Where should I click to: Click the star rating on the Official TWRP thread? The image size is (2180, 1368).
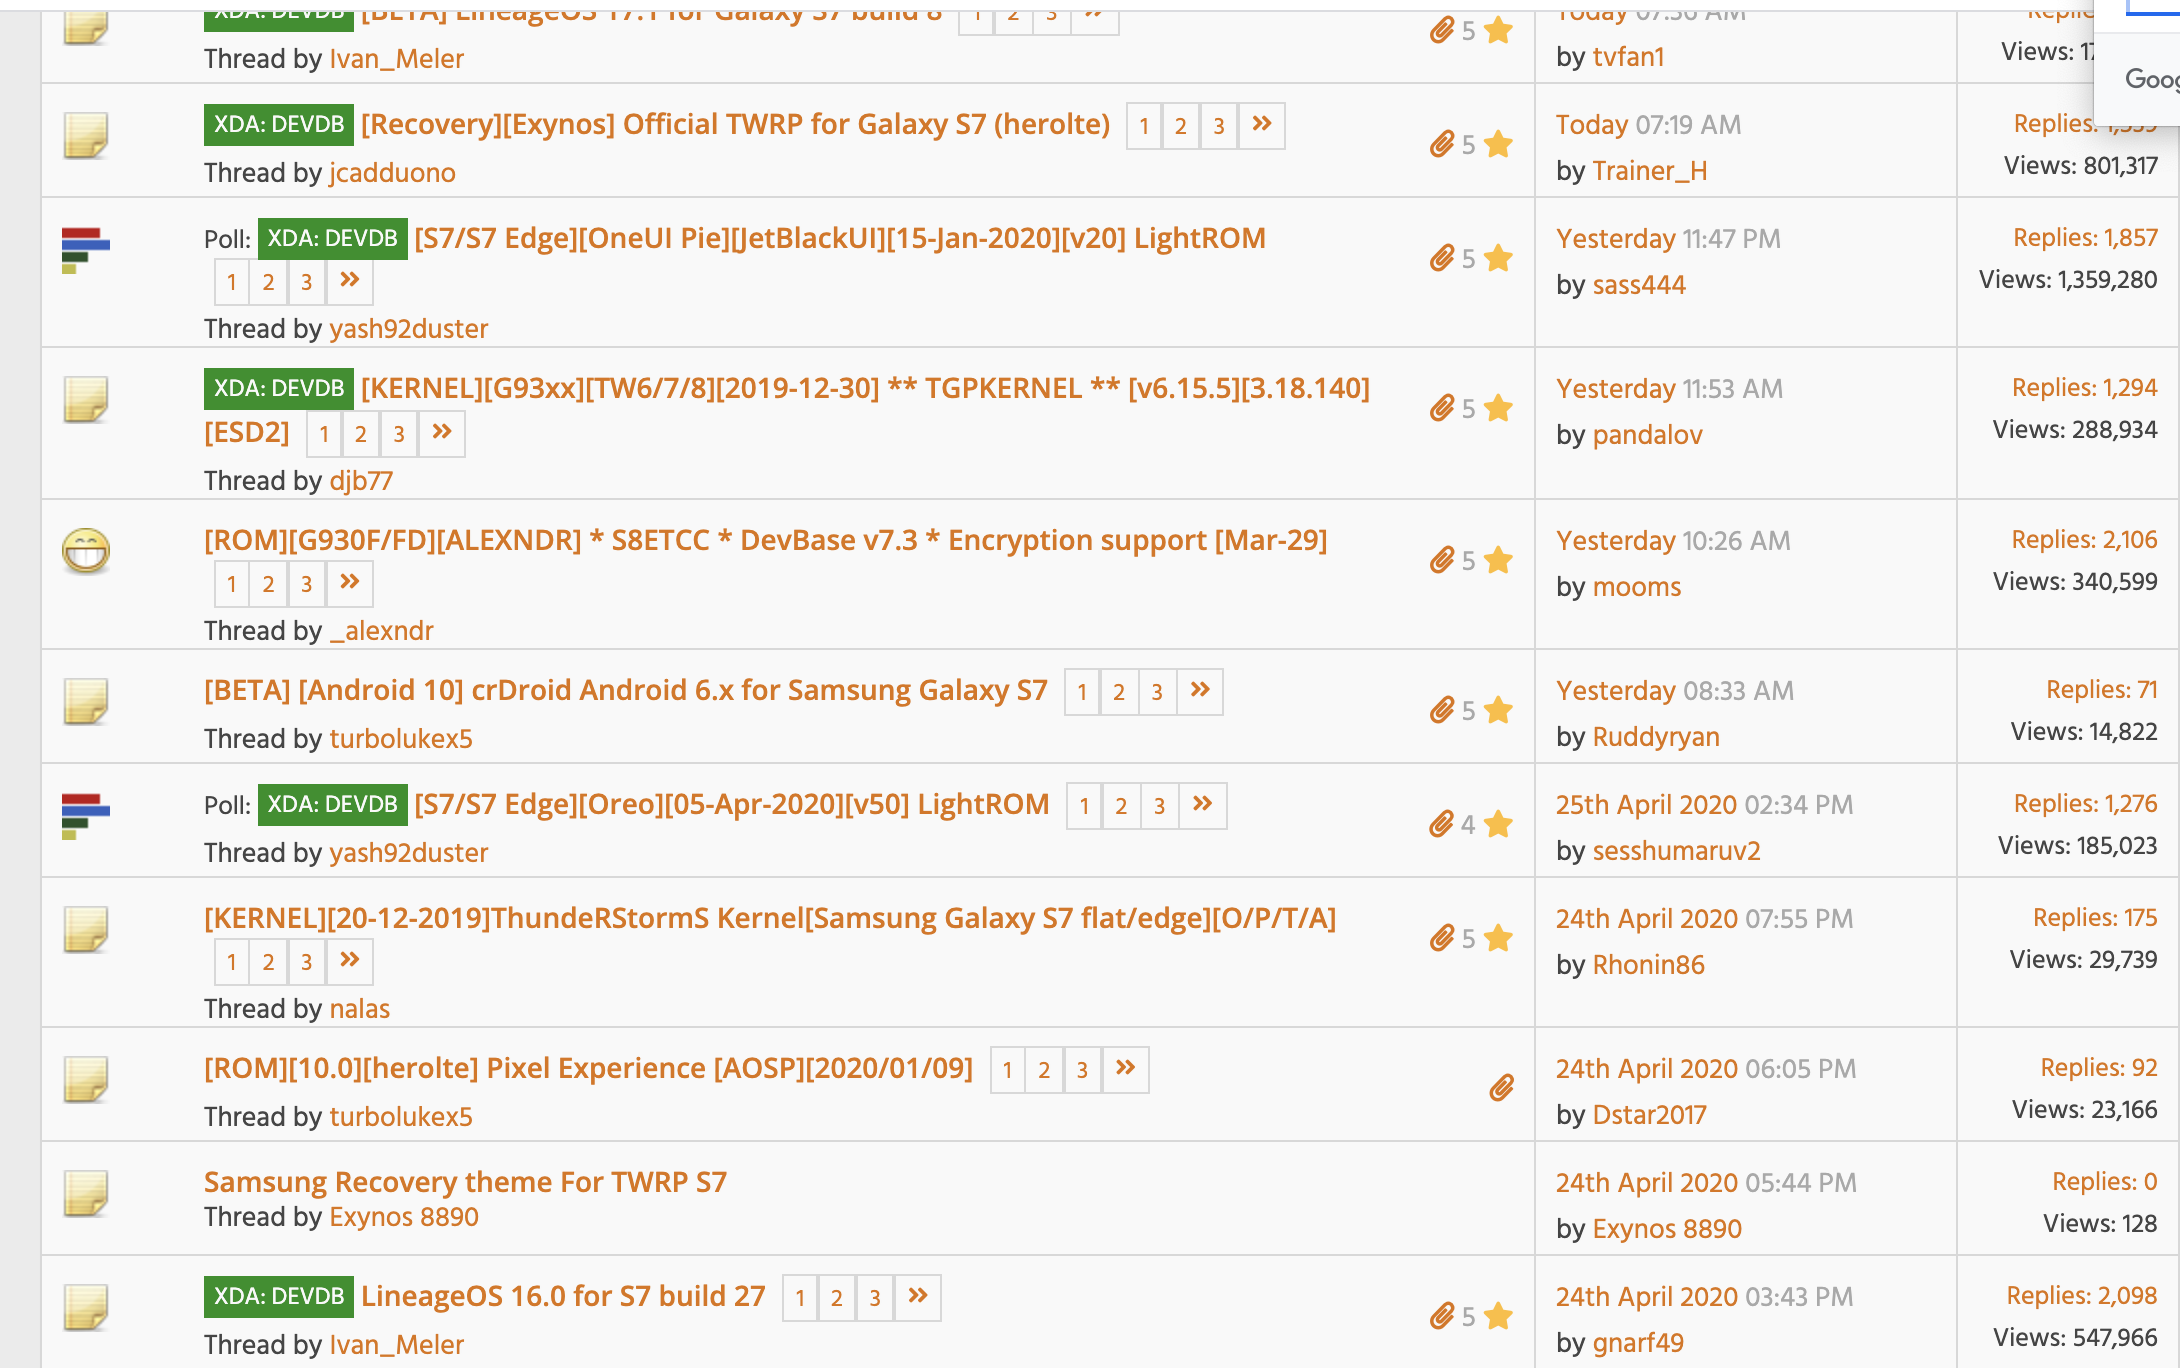1498,145
